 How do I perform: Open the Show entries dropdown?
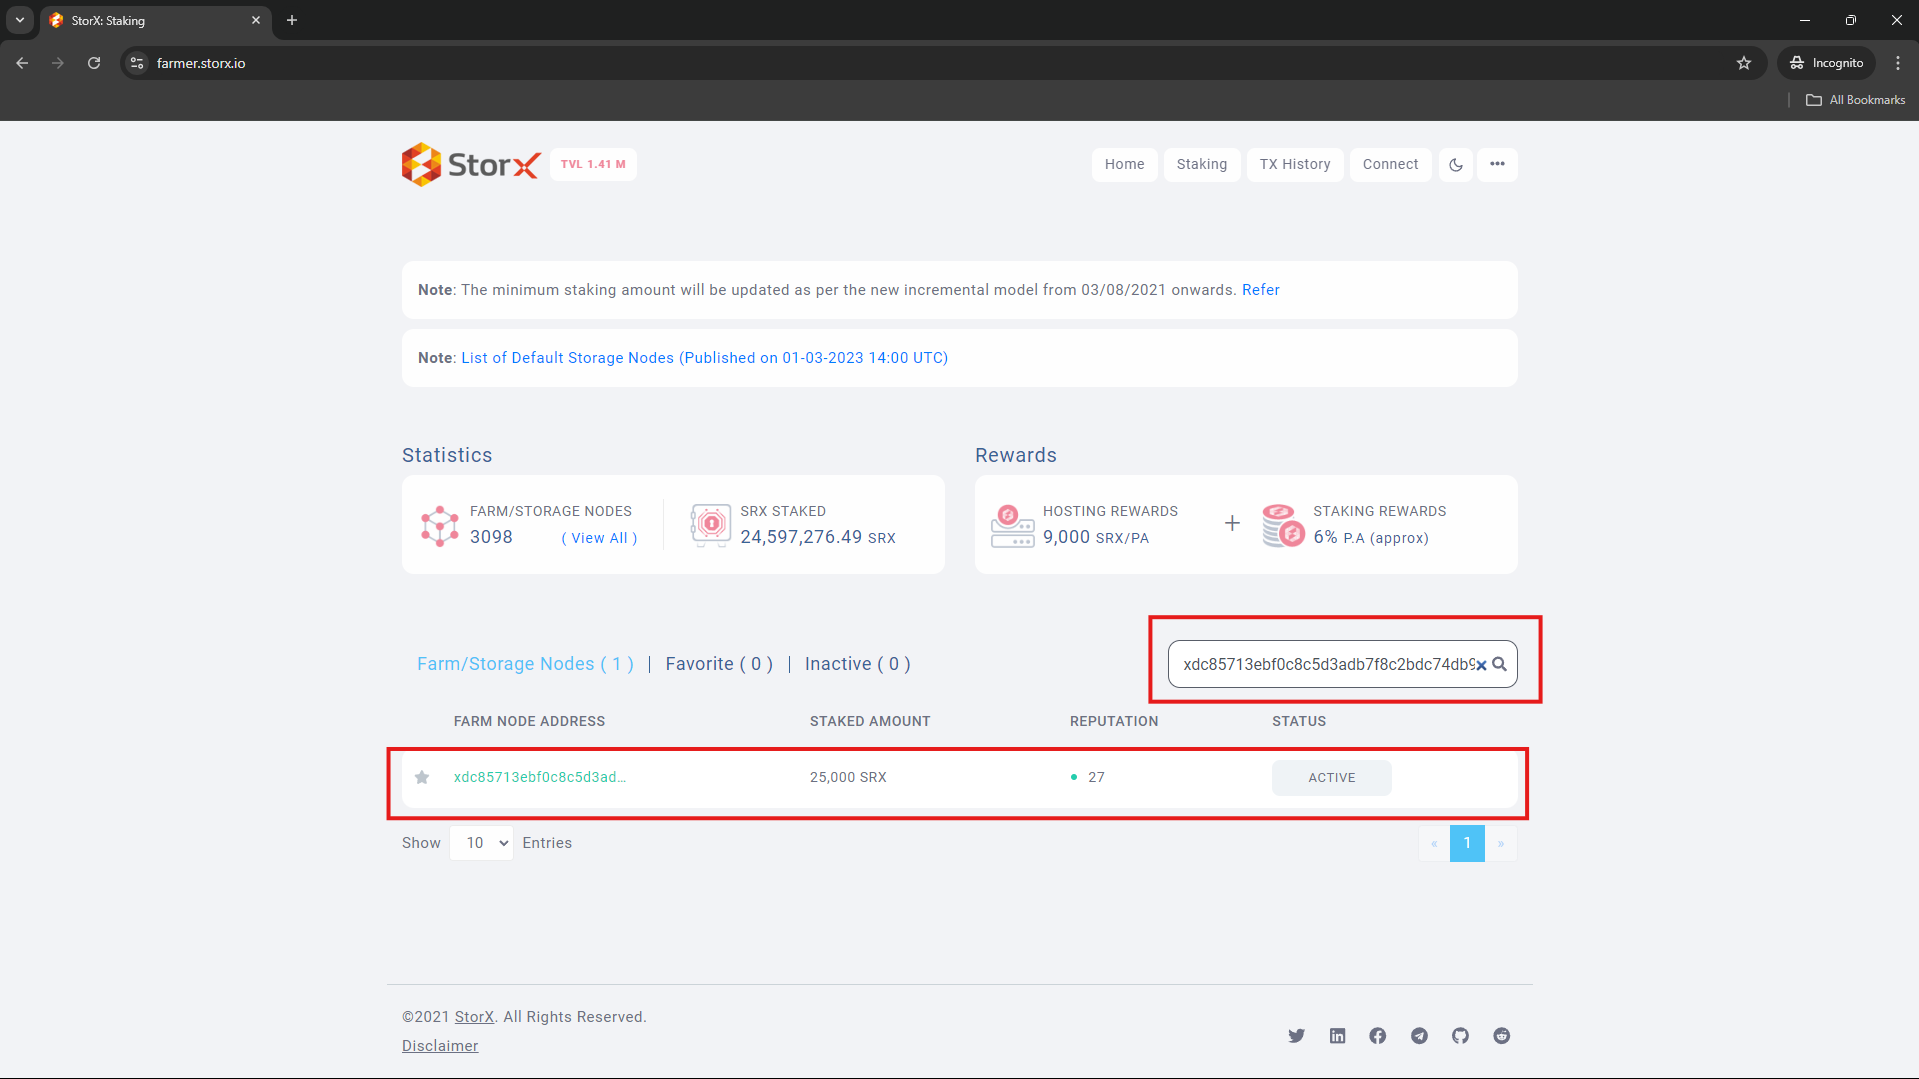tap(481, 842)
